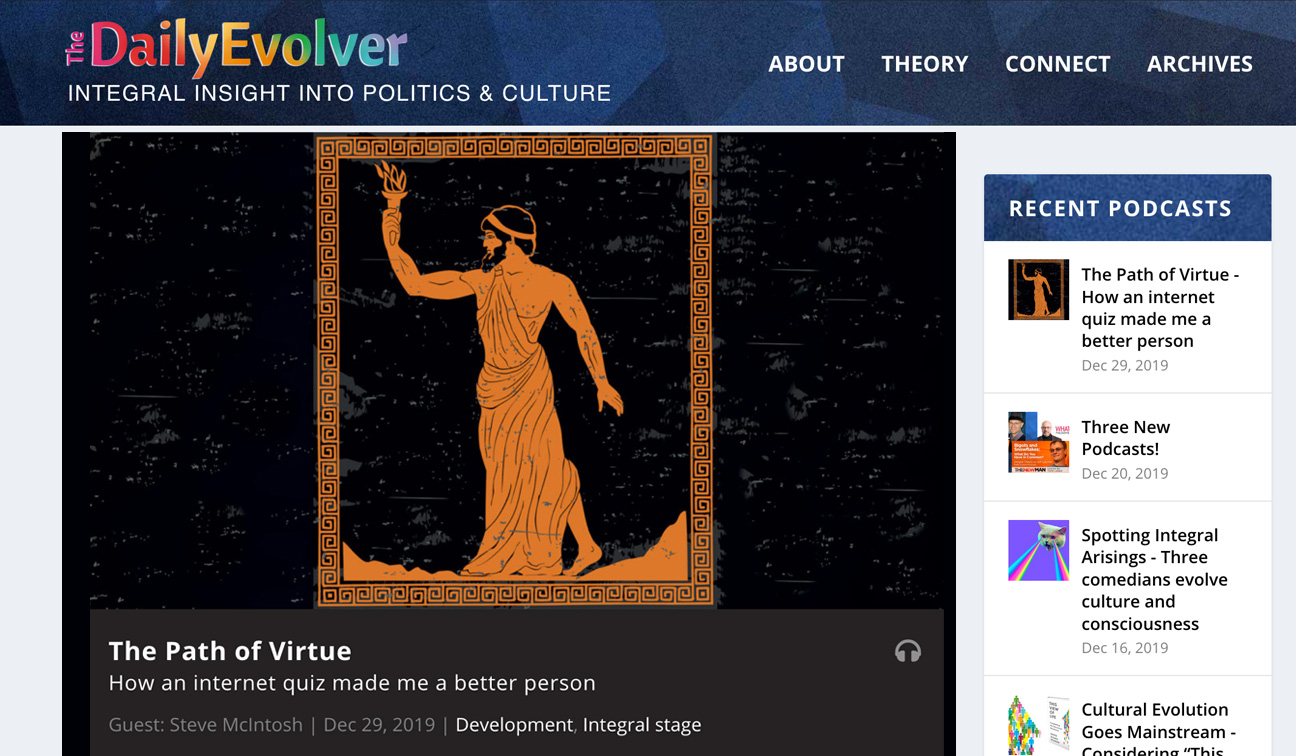
Task: Click the subtitle about internet quiz
Action: click(352, 683)
